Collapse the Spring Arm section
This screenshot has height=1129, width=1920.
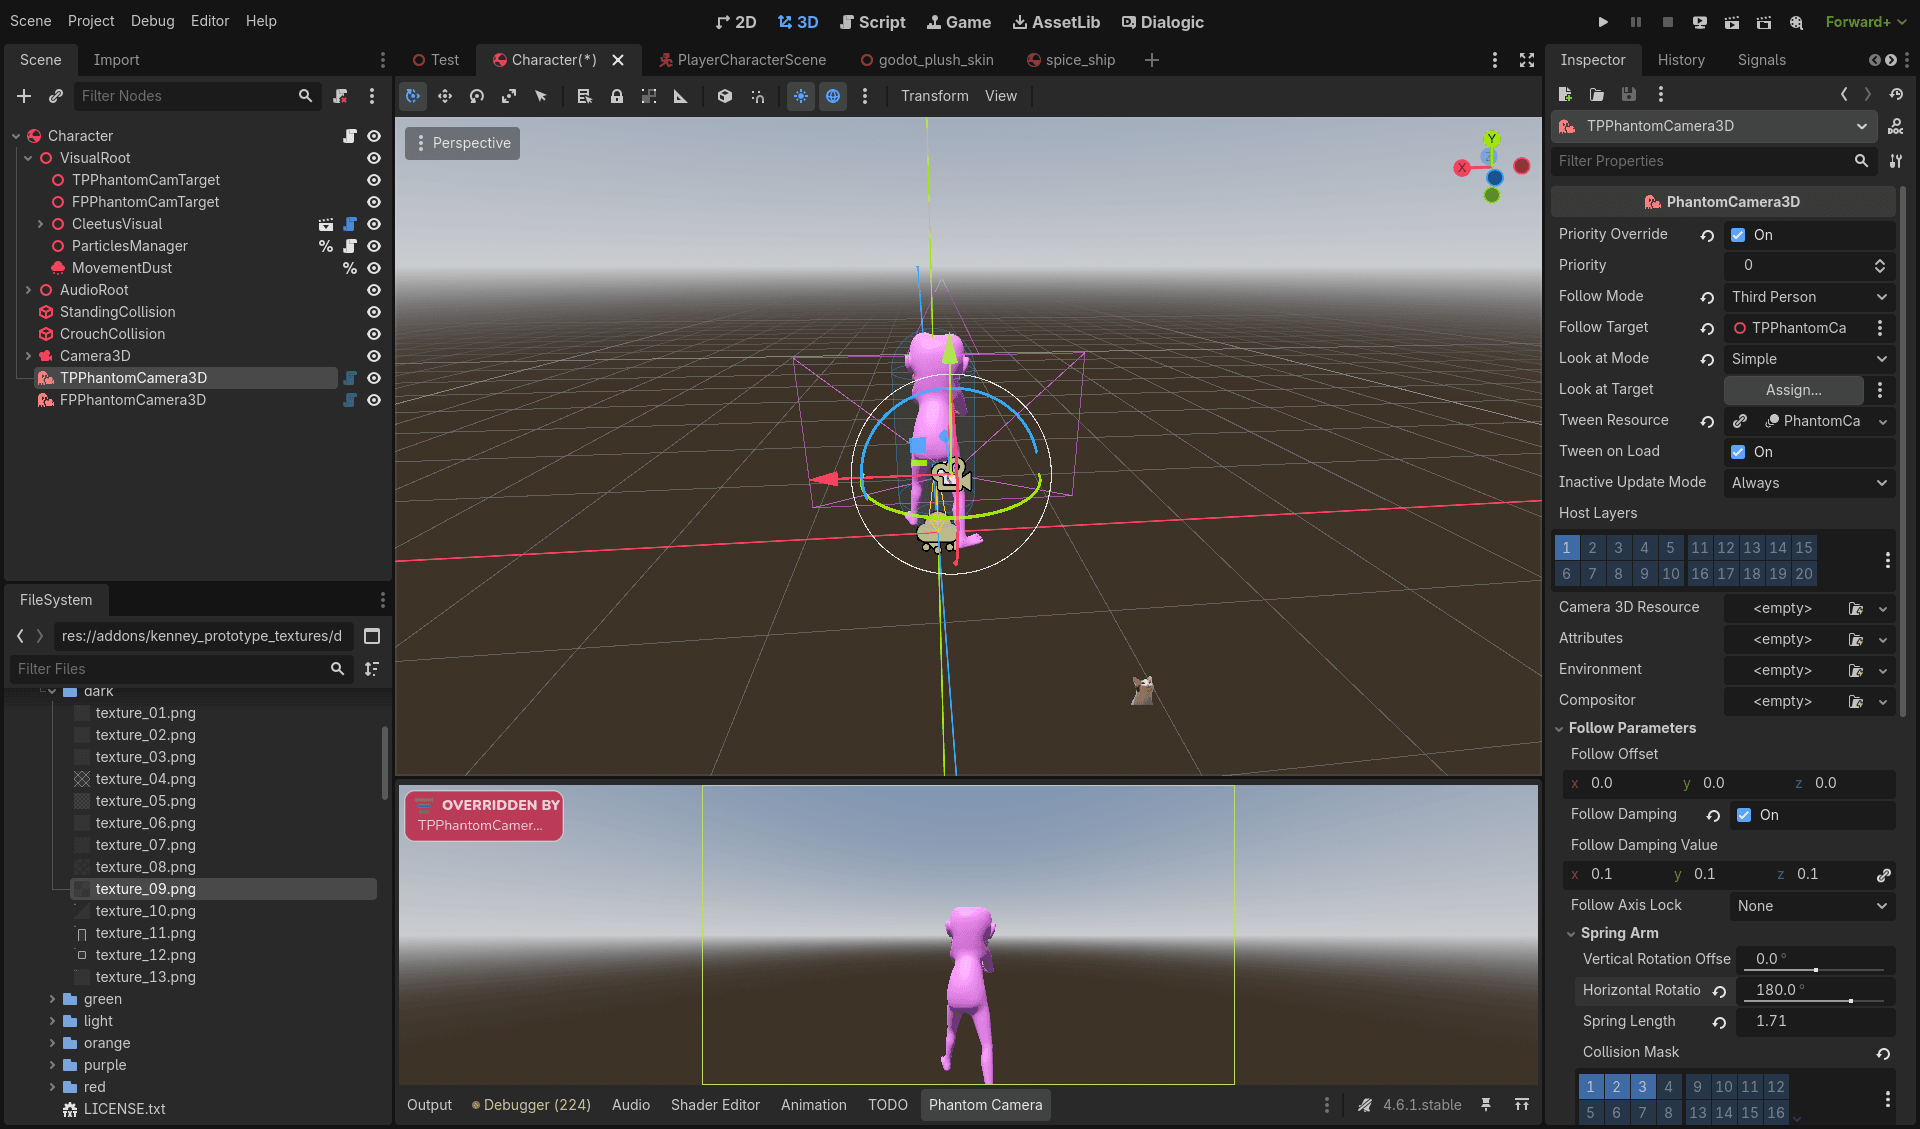click(x=1619, y=933)
